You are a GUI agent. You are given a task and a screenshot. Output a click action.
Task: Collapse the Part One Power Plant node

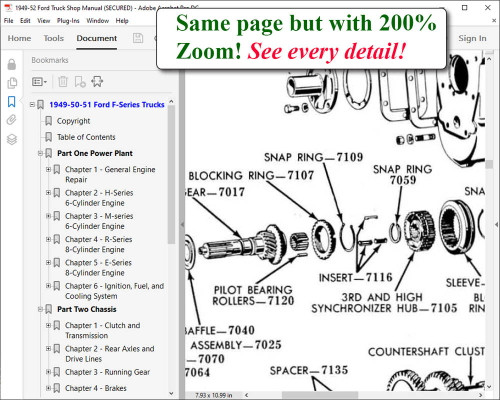point(40,153)
